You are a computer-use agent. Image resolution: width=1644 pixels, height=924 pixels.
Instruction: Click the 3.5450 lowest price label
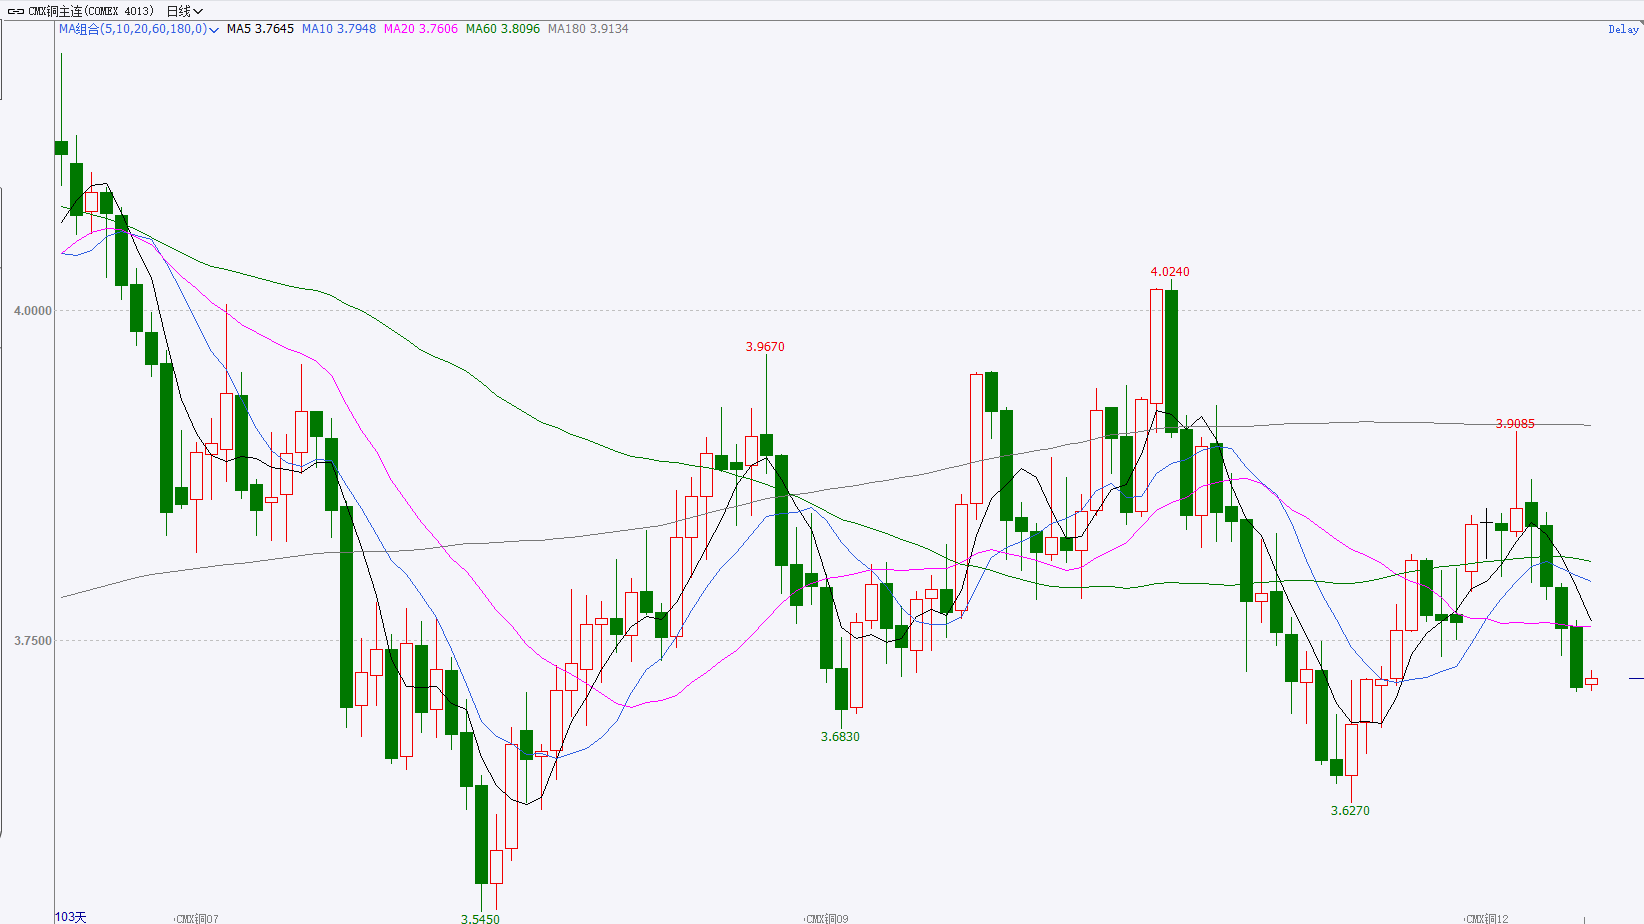point(480,919)
